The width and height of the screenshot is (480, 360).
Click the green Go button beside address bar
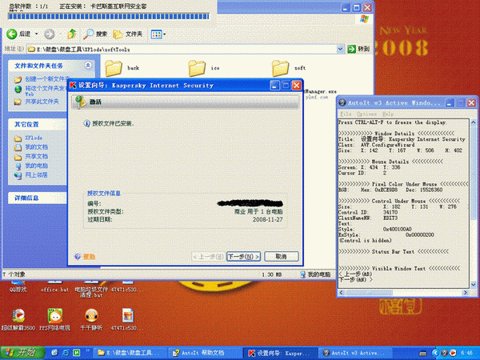[358, 49]
